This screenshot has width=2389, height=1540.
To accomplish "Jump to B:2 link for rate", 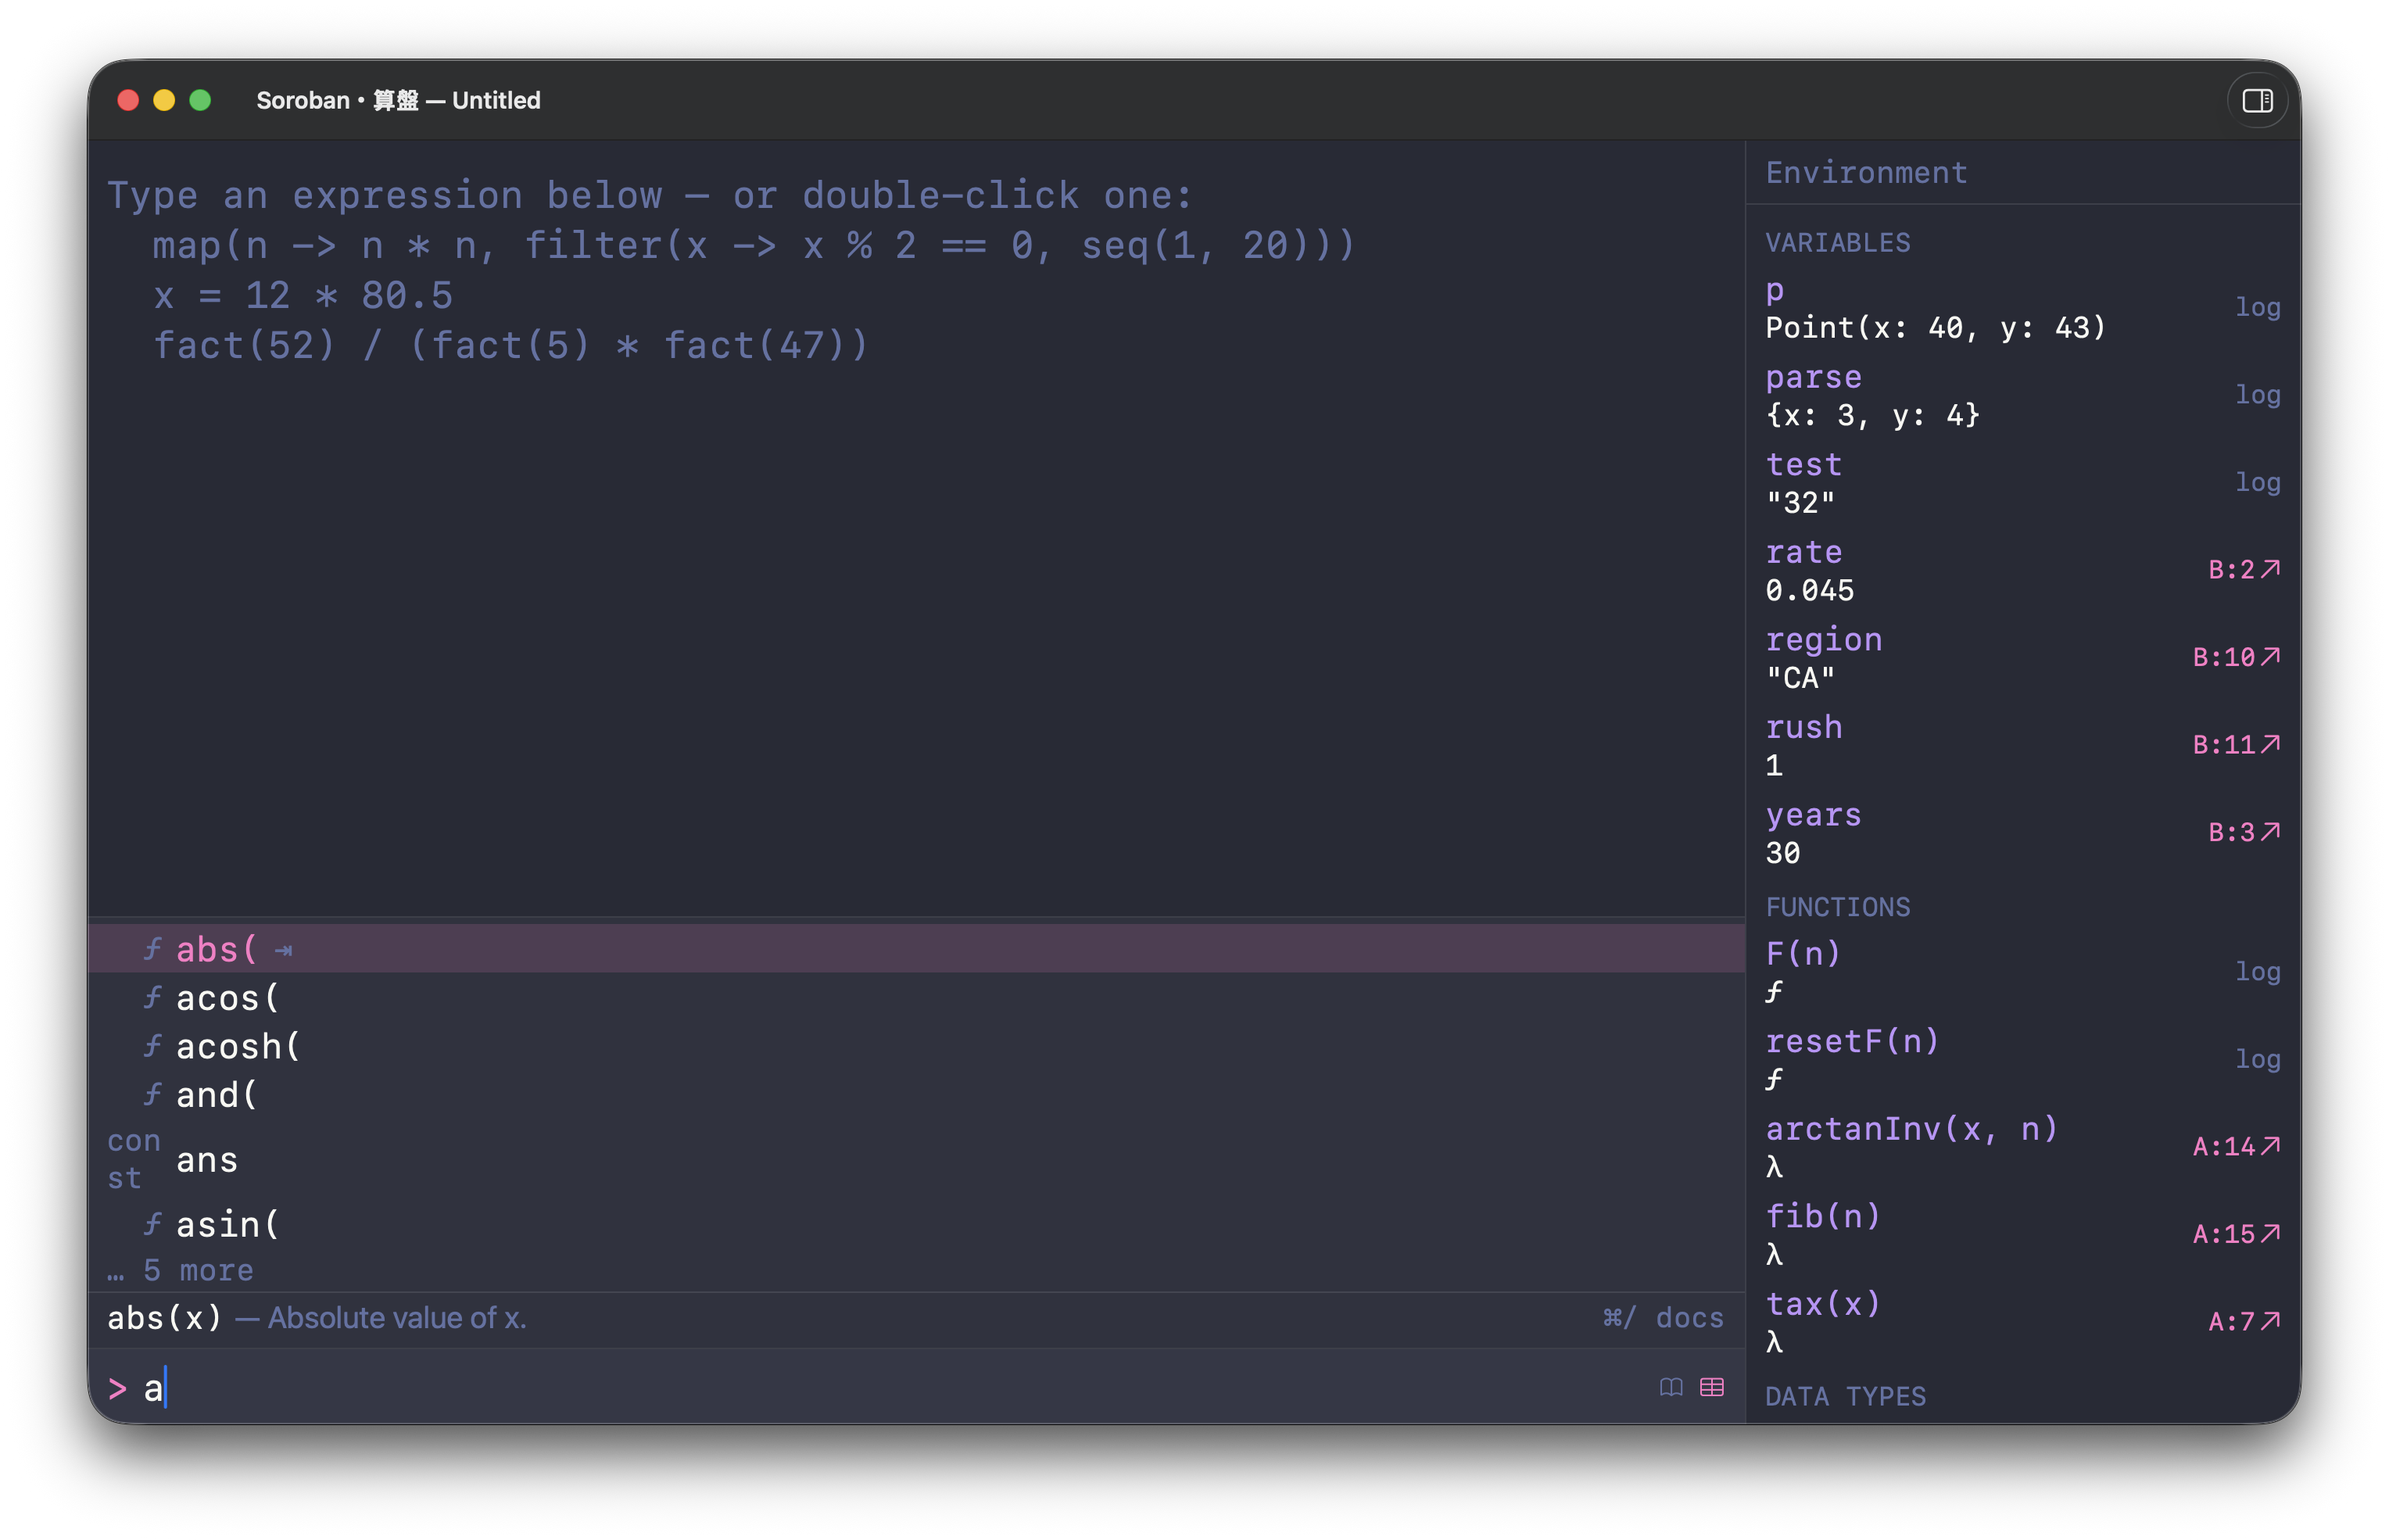I will coord(2243,569).
